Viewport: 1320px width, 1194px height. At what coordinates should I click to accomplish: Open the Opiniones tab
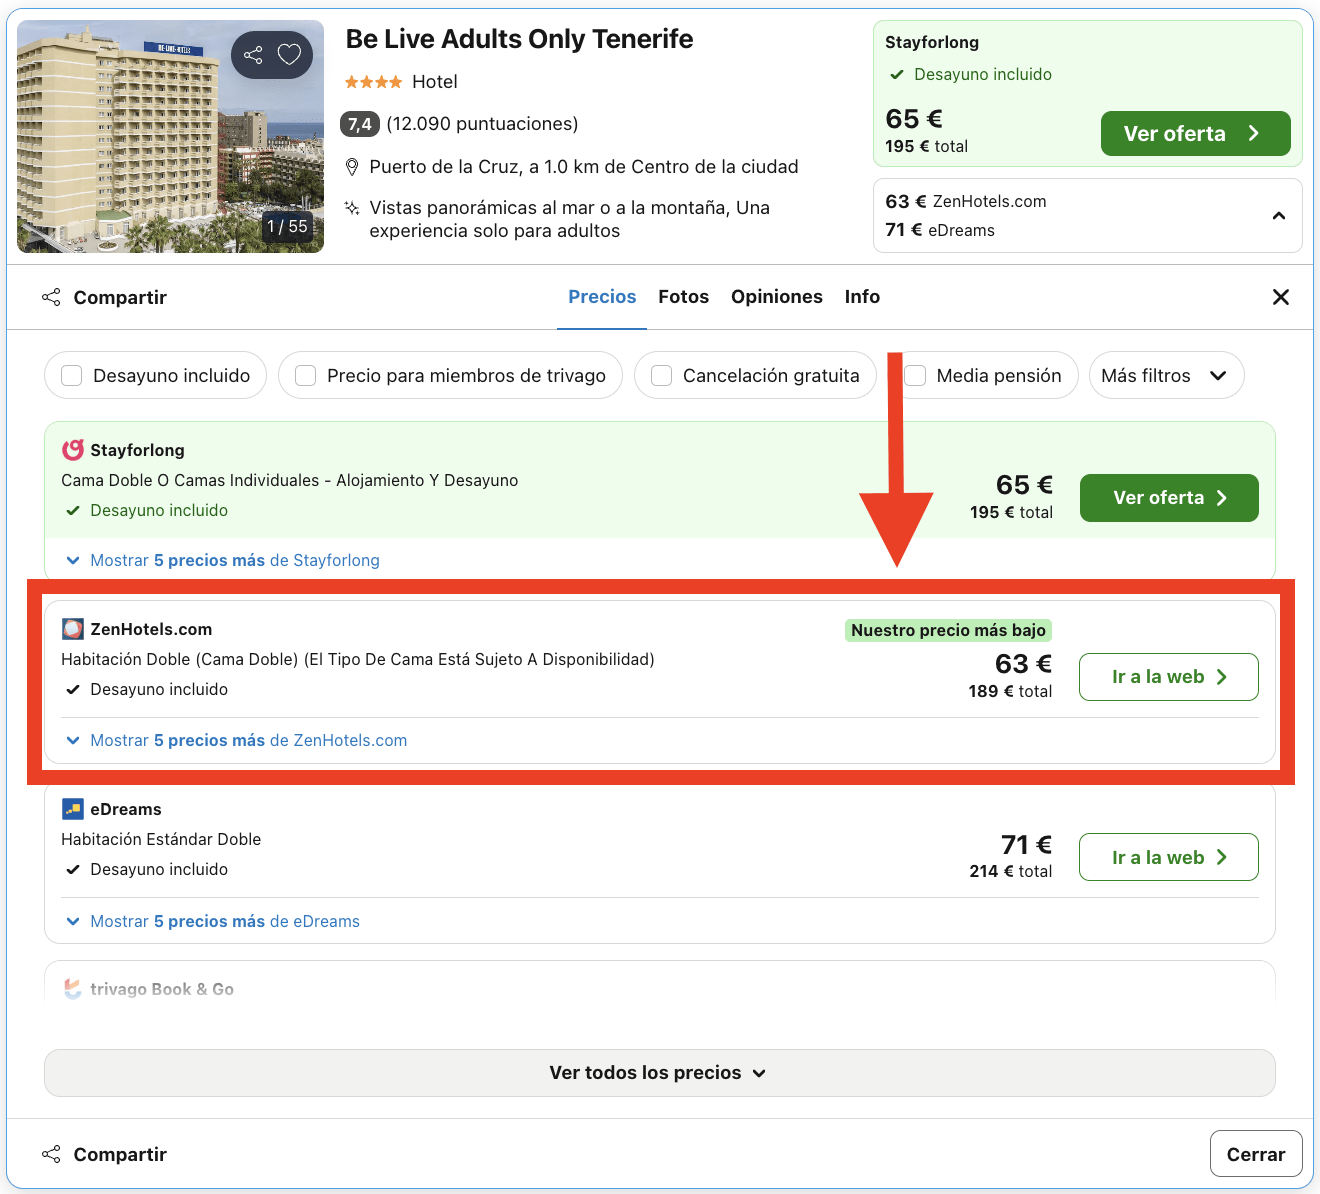tap(777, 297)
